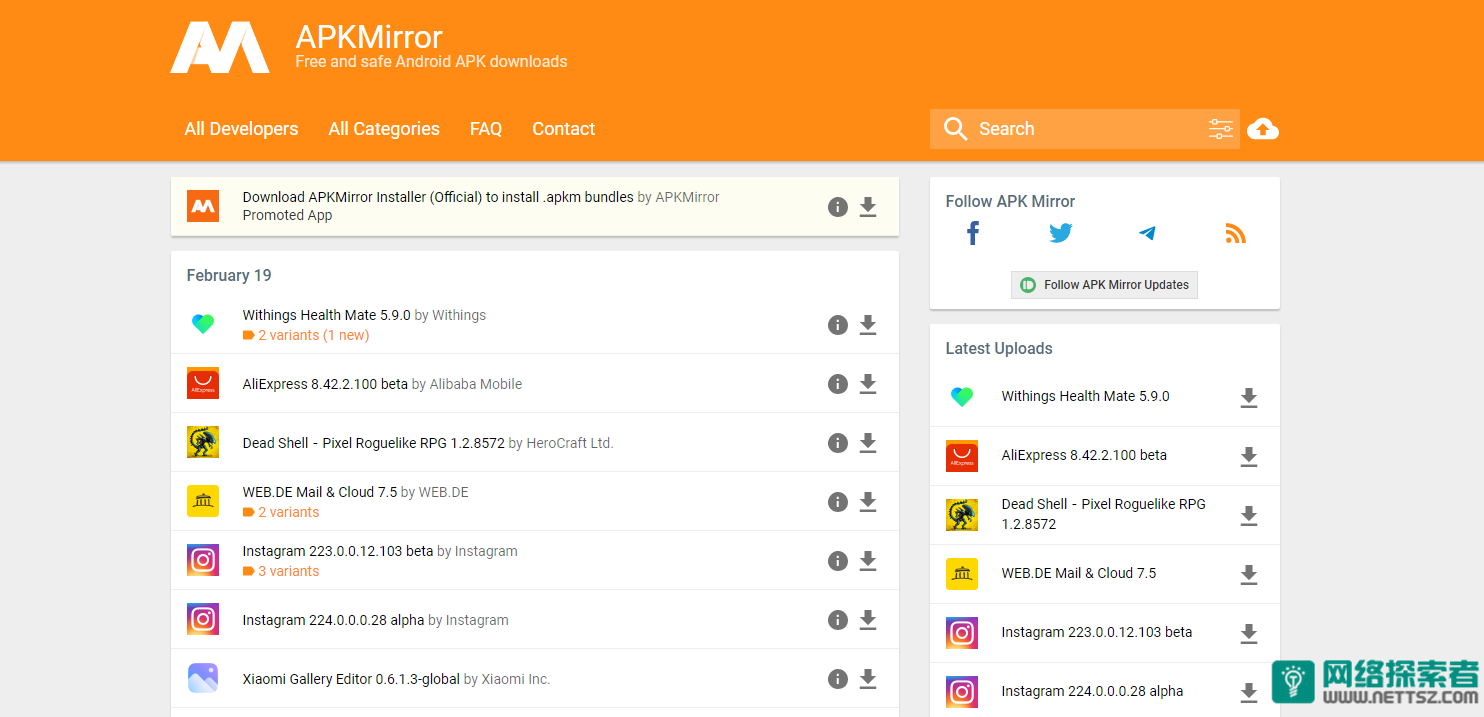This screenshot has height=717, width=1484.
Task: Open the Contact page
Action: point(564,129)
